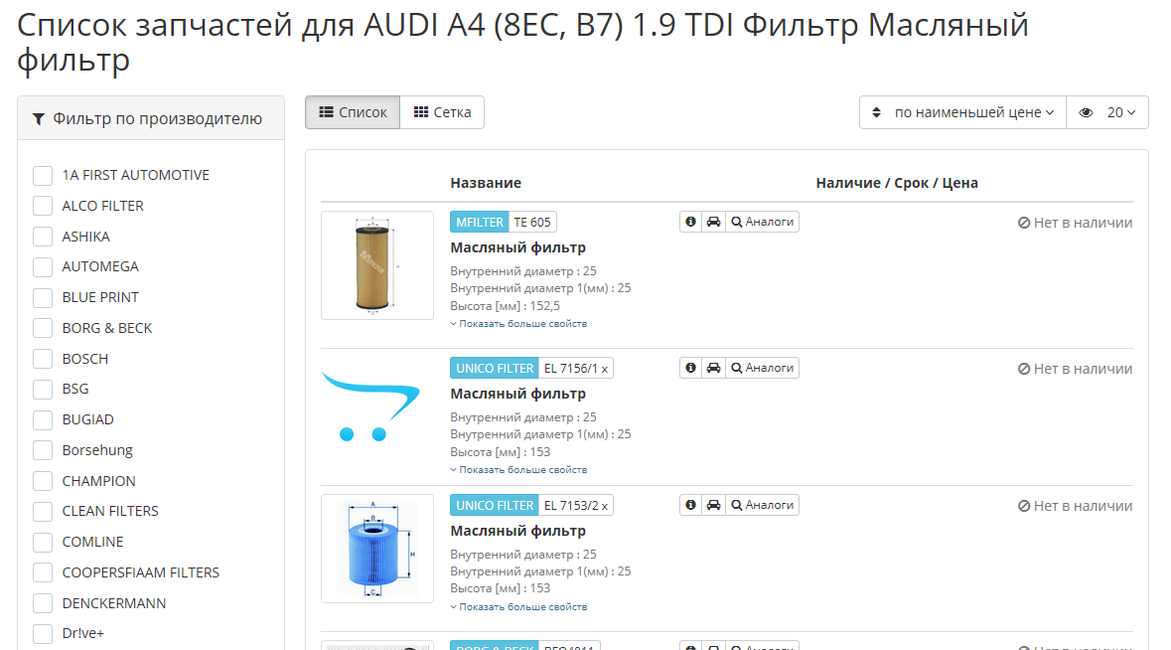Open Аналоги search for UNICO EL 7153/2 x
The image size is (1171, 650).
tap(762, 505)
